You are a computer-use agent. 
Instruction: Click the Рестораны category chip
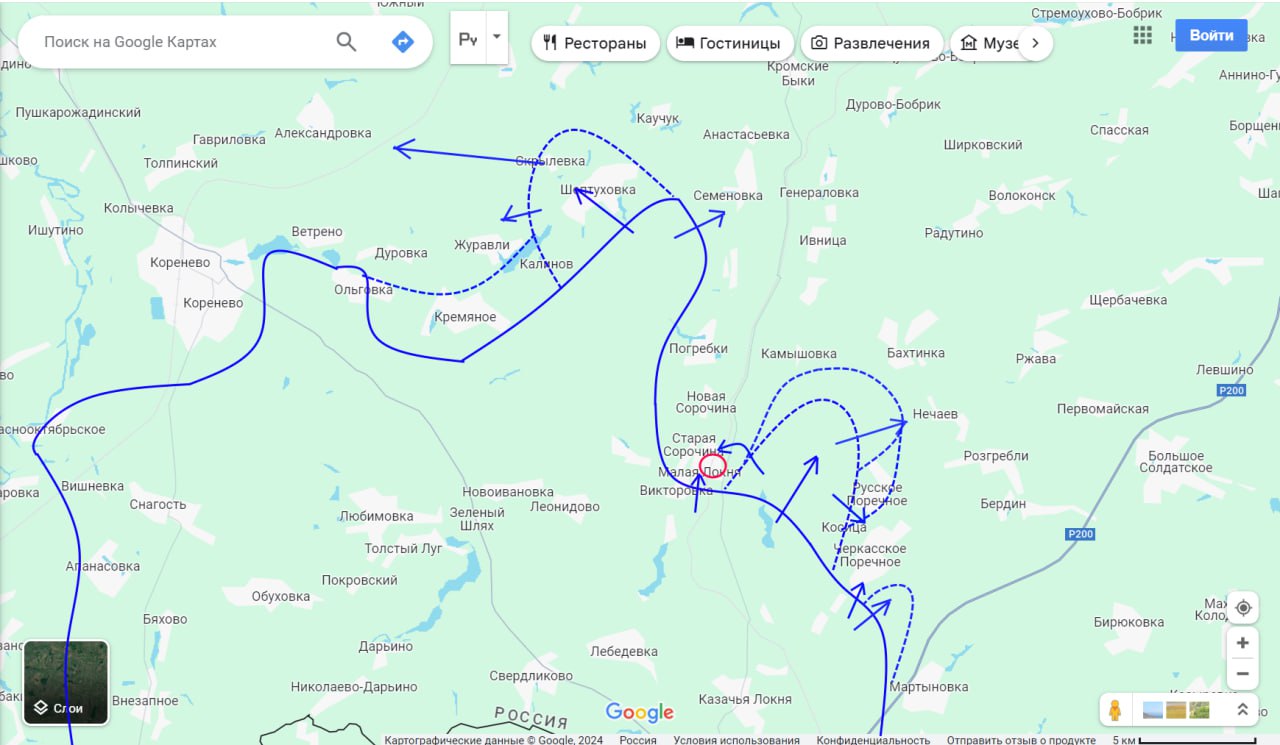pos(595,43)
